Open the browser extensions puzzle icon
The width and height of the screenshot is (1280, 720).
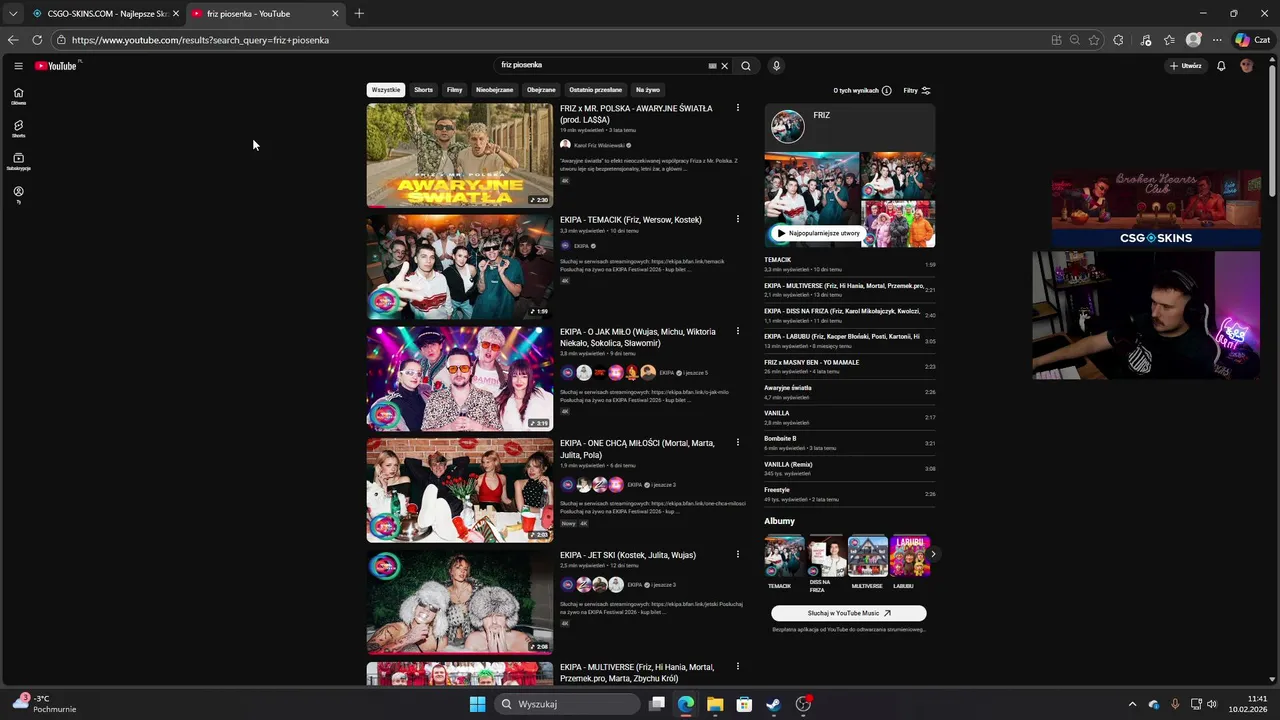point(1118,40)
